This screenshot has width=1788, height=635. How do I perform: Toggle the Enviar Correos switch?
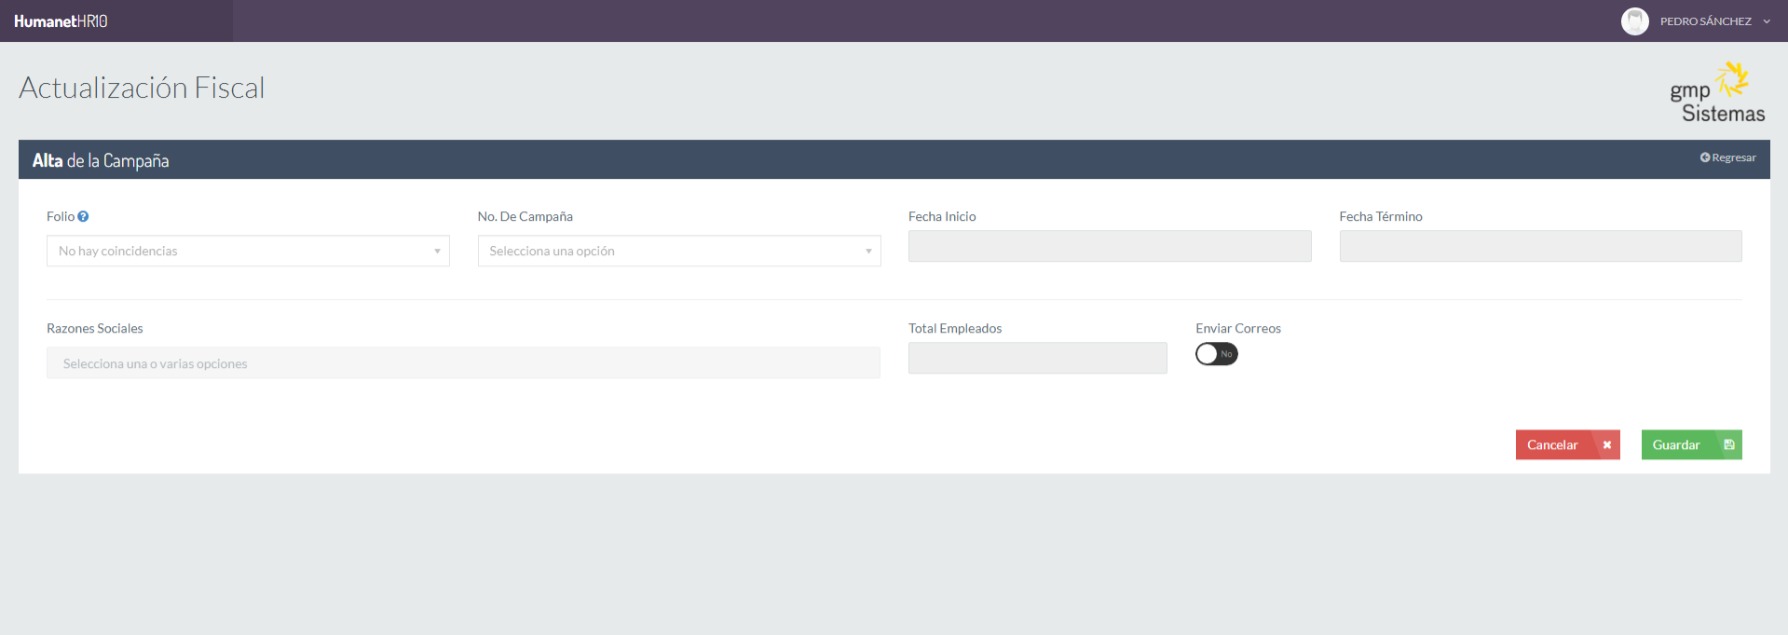pyautogui.click(x=1216, y=354)
